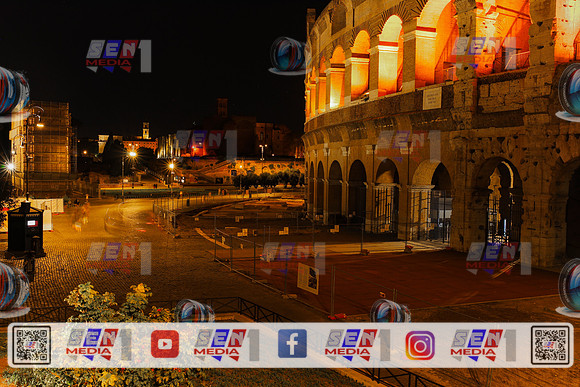Image resolution: width=580 pixels, height=387 pixels.
Task: Click SEN Media logo between Facebook and Instagram
Action: (357, 345)
